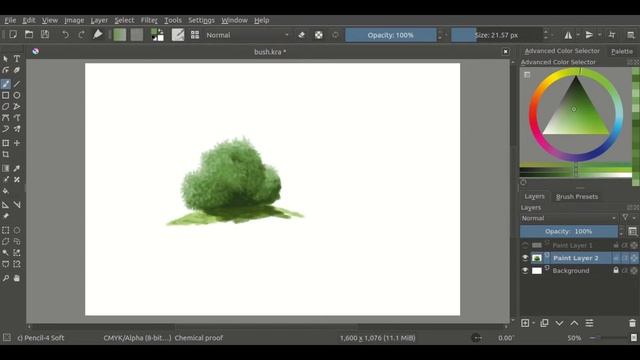The image size is (640, 360).
Task: Move layer up with up arrow
Action: pos(574,323)
